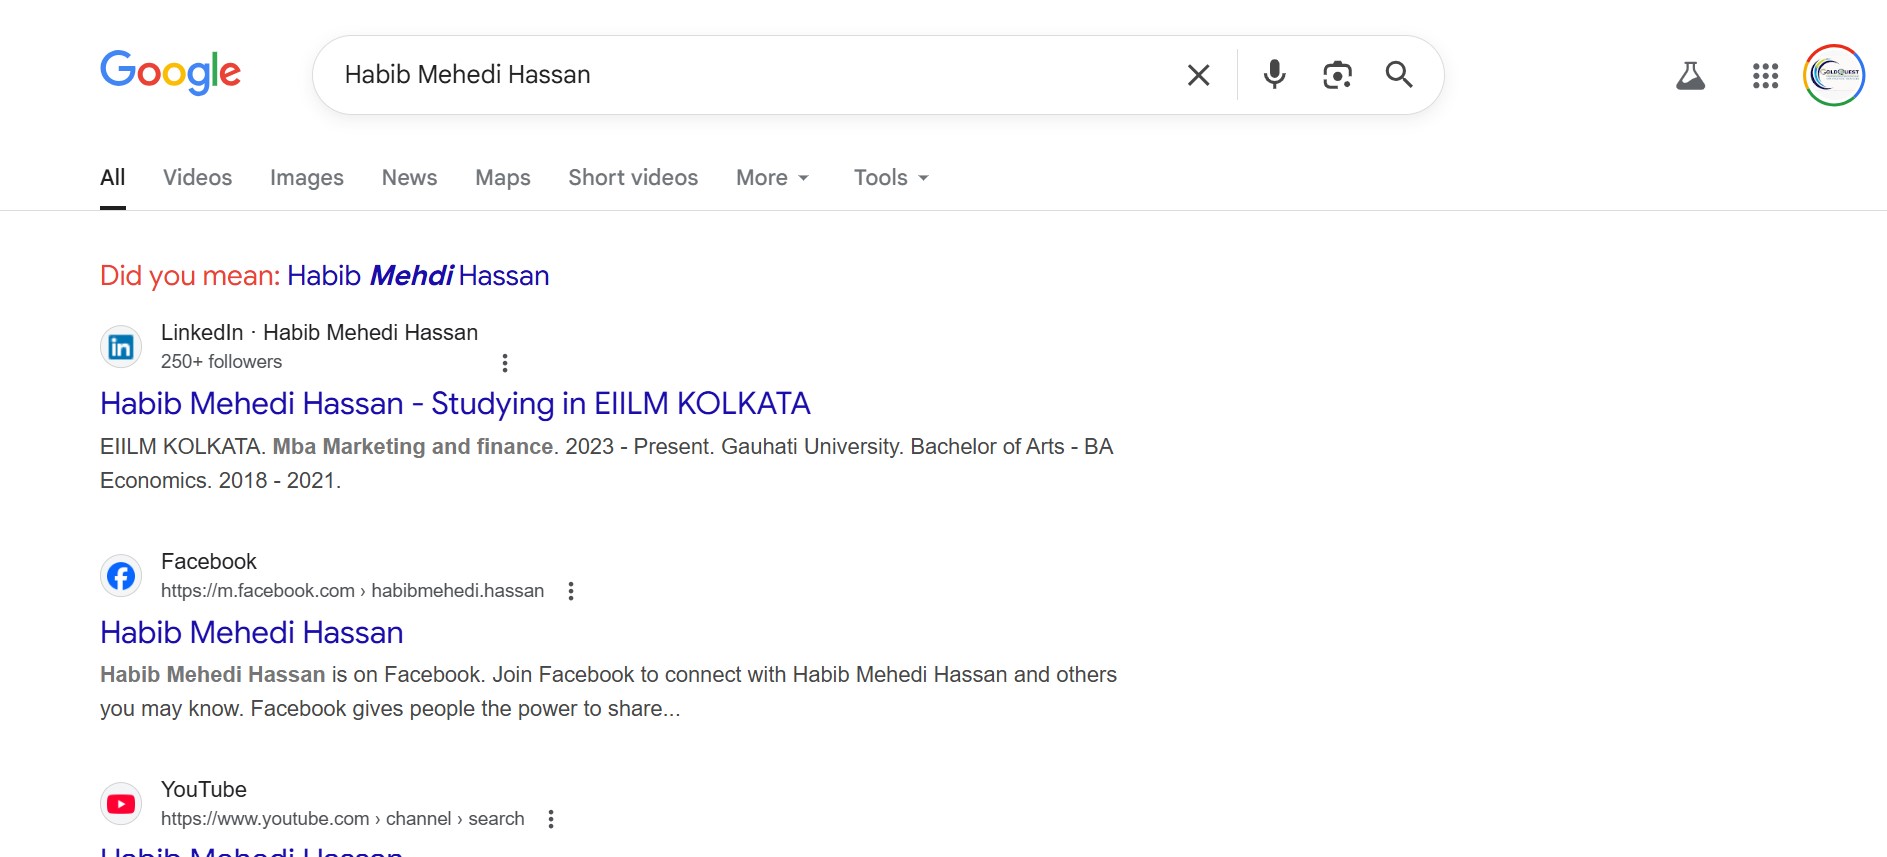The width and height of the screenshot is (1887, 857).
Task: Open options menu for Facebook result
Action: click(x=571, y=591)
